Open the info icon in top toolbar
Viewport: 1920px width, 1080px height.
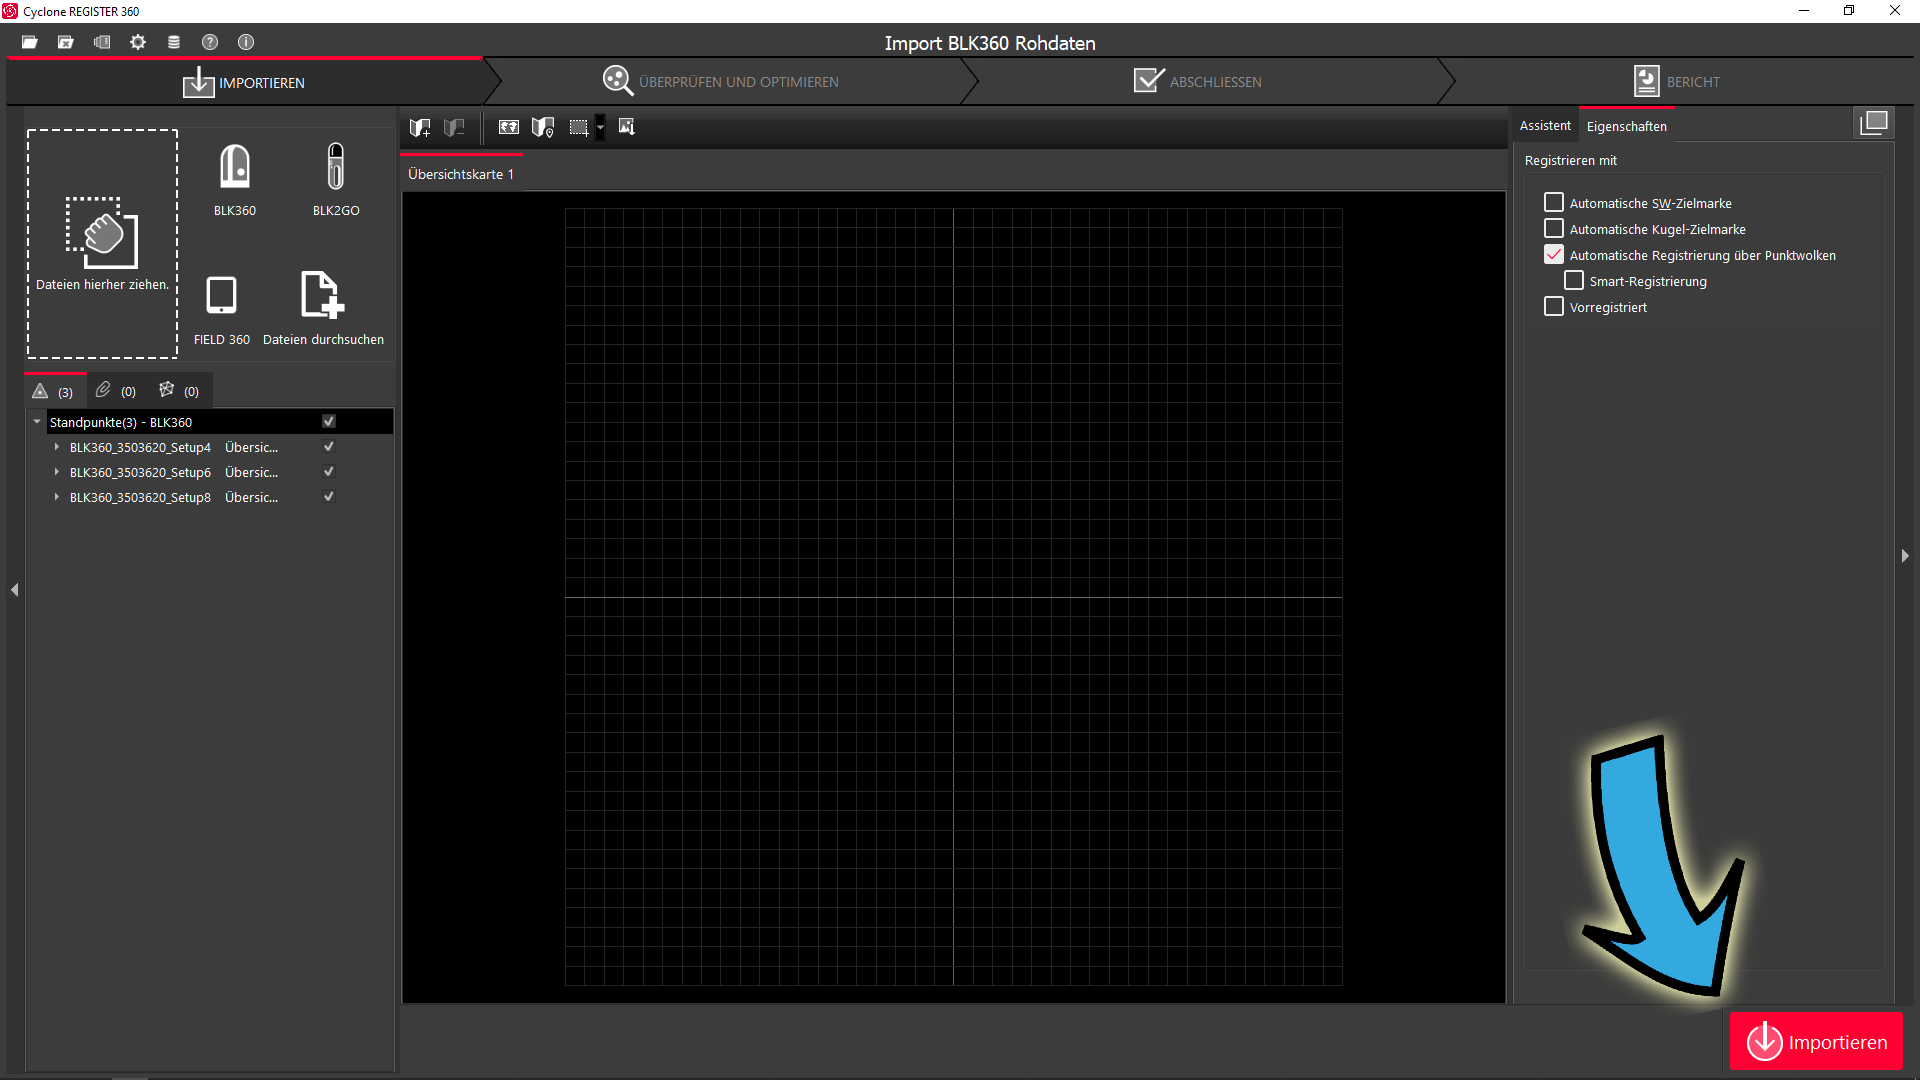246,42
